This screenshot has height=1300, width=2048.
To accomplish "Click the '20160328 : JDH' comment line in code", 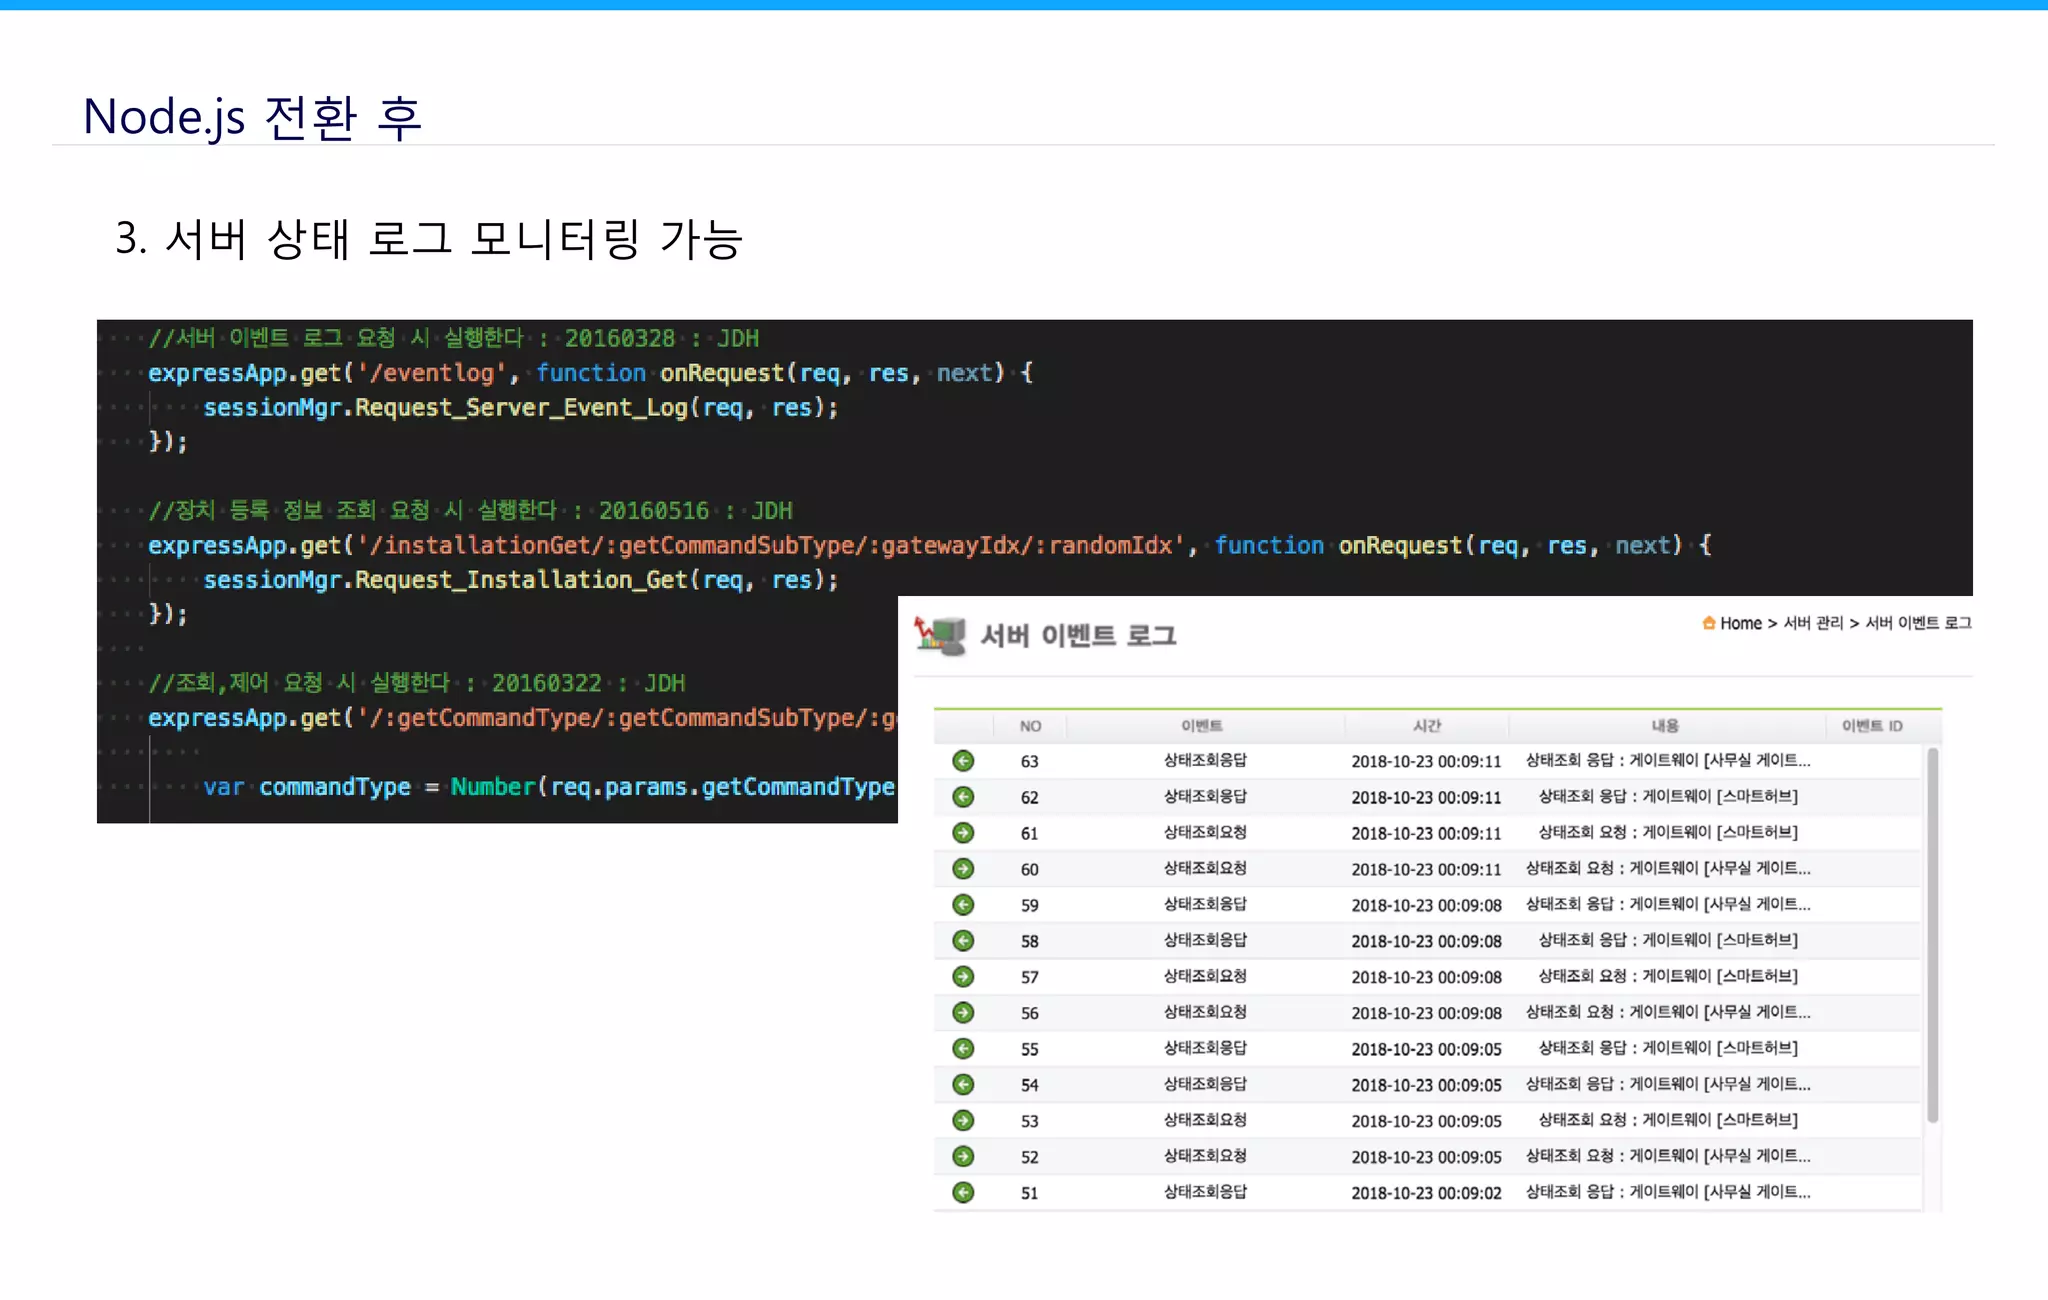I will pyautogui.click(x=453, y=338).
